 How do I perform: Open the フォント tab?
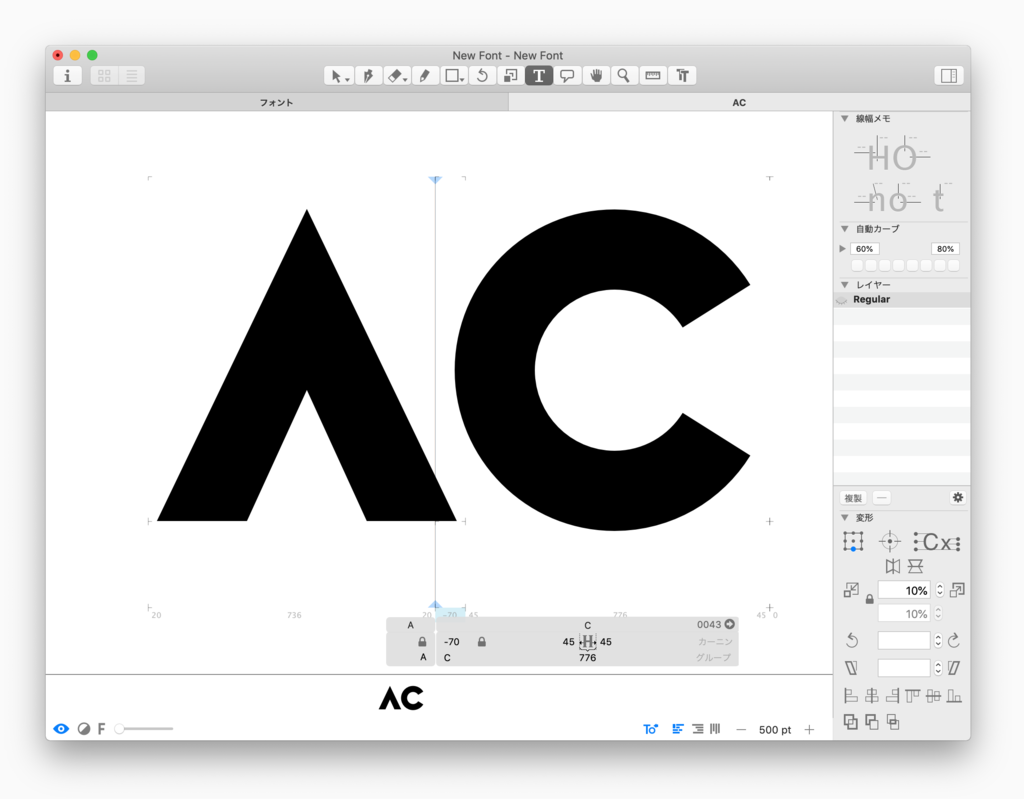point(277,103)
